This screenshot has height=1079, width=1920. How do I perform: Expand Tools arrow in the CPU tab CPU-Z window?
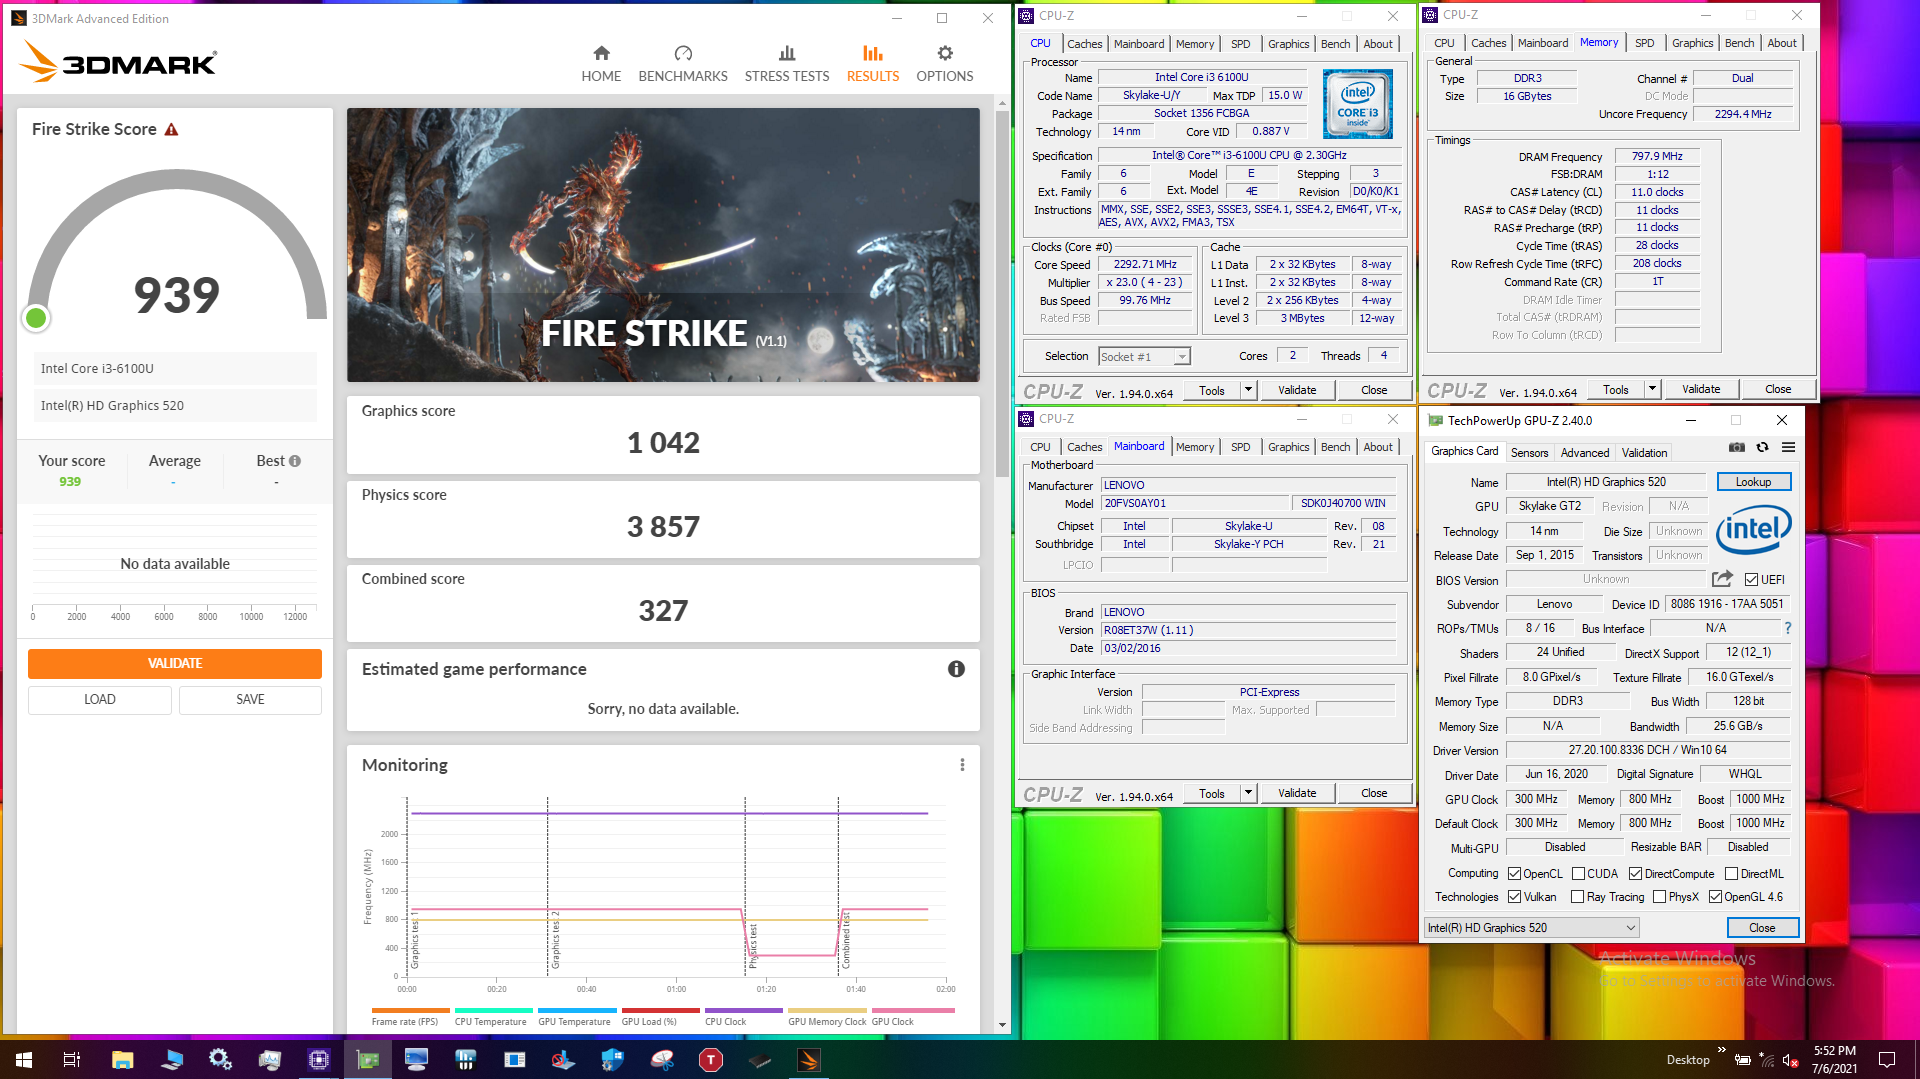(1248, 390)
